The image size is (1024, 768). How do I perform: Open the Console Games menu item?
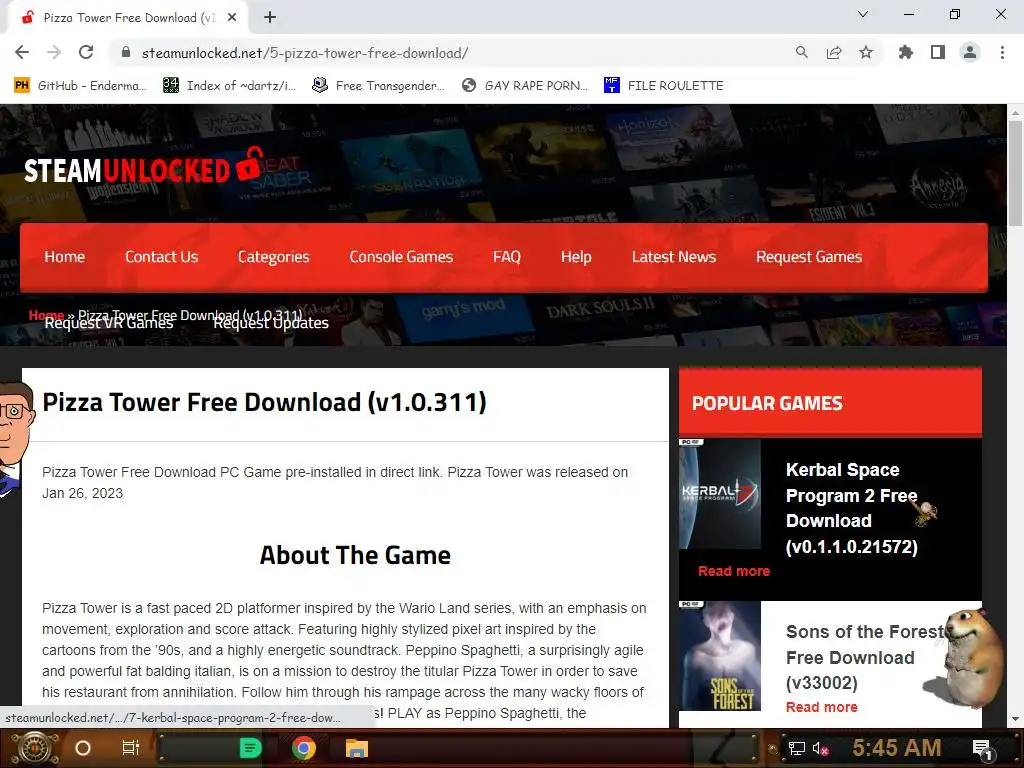point(401,257)
